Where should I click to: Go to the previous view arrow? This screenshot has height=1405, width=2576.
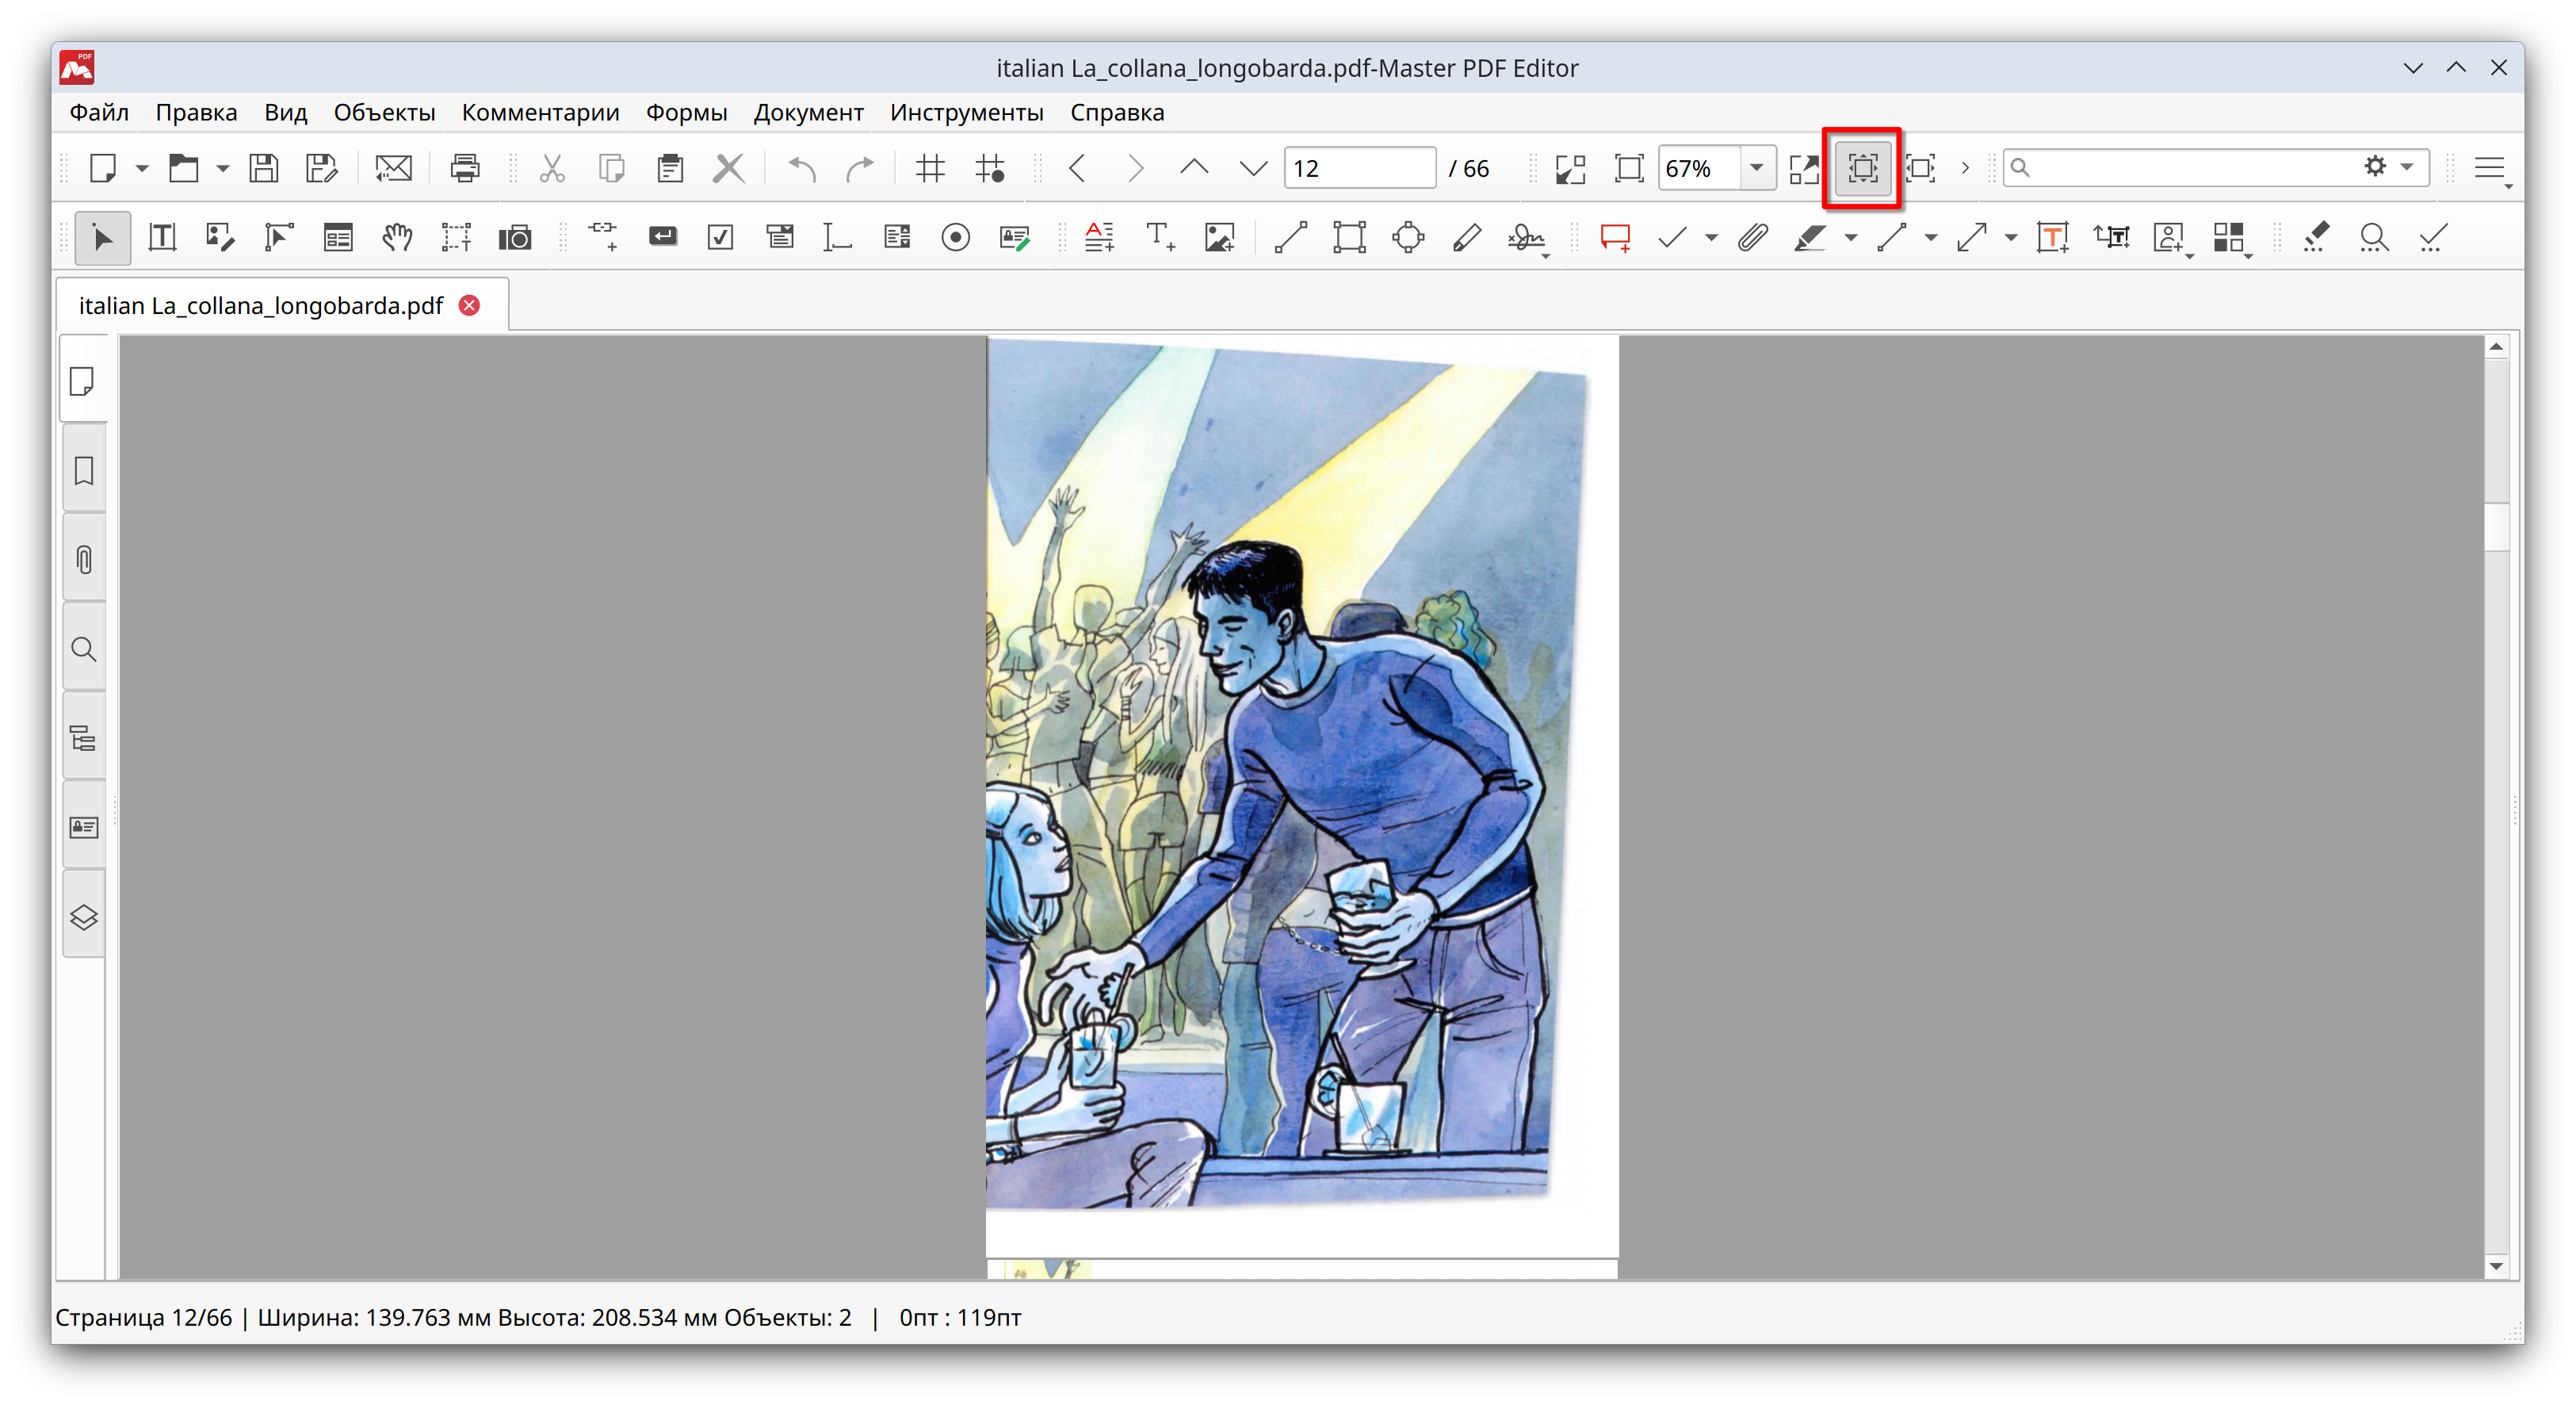[x=1077, y=168]
